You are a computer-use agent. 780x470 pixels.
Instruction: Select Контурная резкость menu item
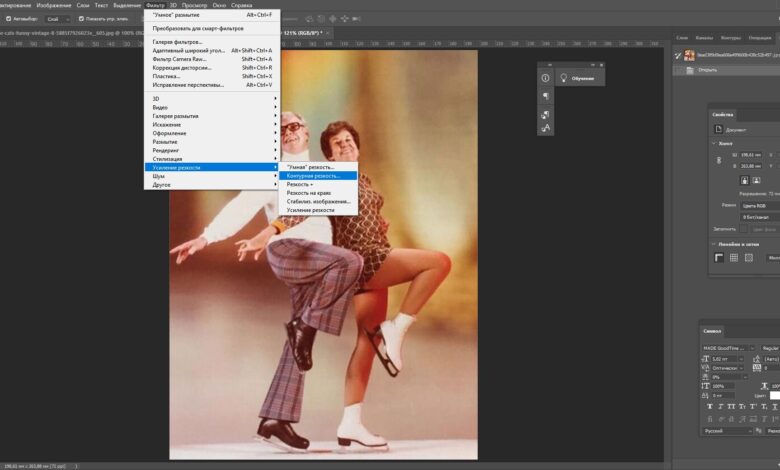click(313, 175)
